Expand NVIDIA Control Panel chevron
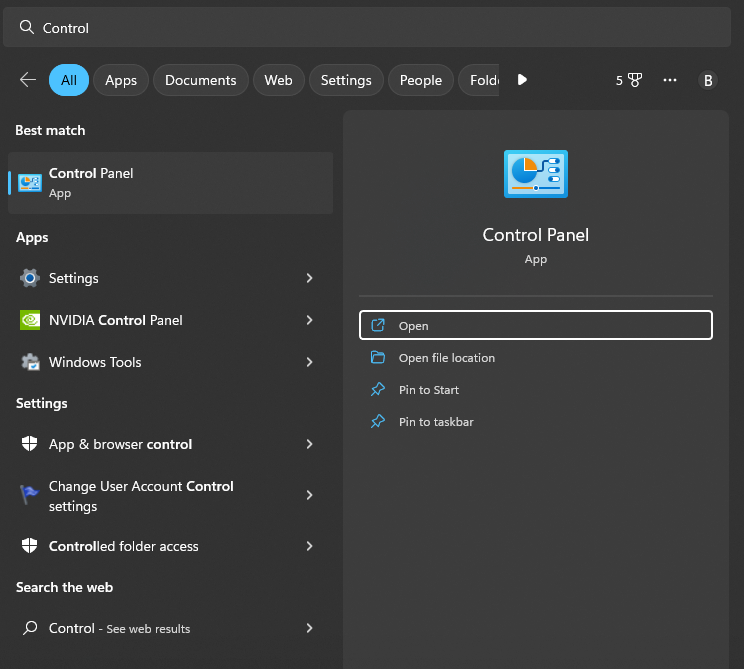Viewport: 744px width, 669px height. coord(309,320)
